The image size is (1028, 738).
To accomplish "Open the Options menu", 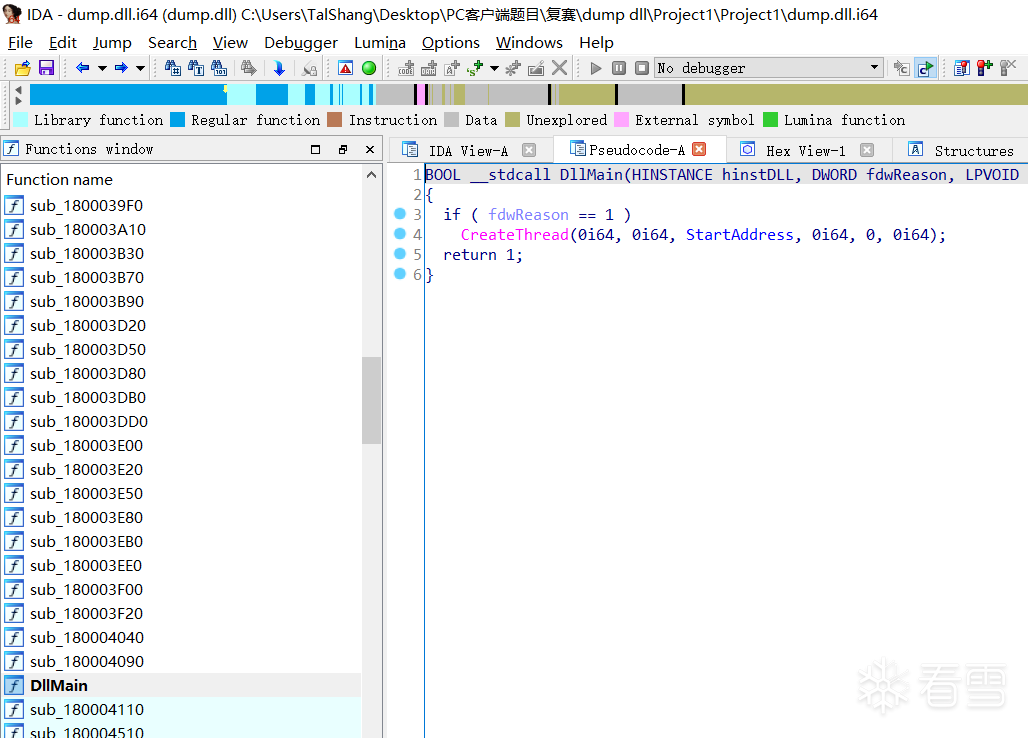I will 451,43.
